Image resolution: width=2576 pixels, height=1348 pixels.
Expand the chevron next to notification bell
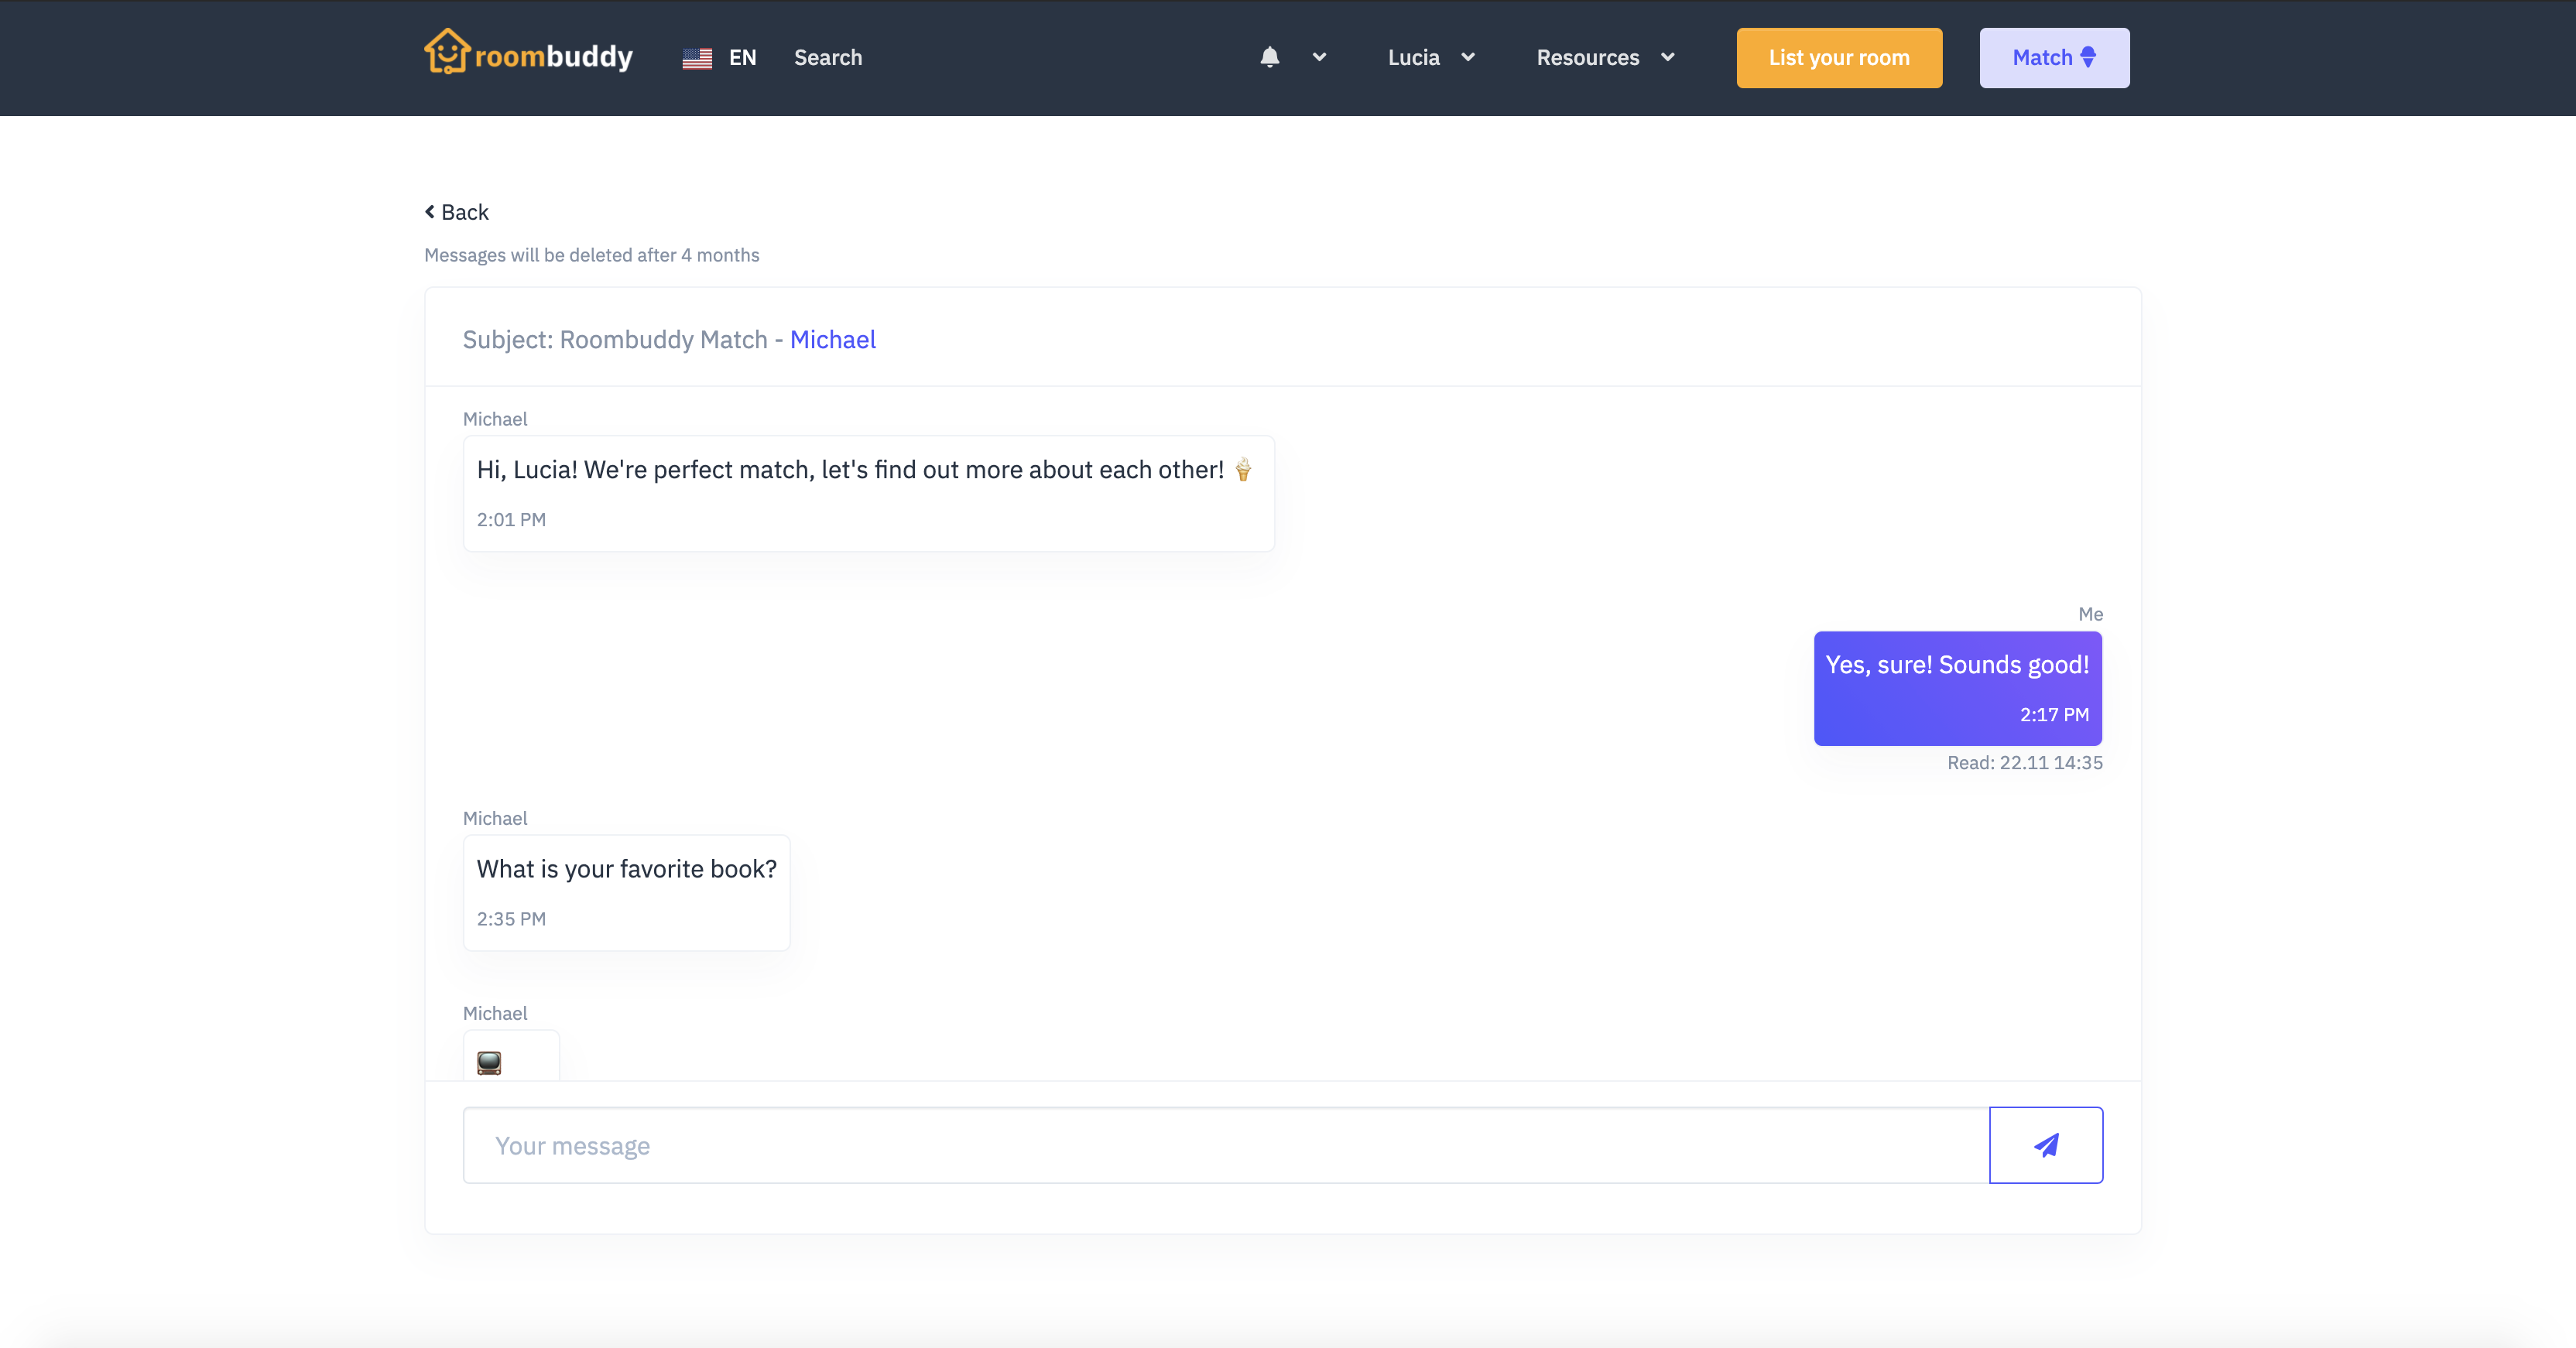[1319, 57]
